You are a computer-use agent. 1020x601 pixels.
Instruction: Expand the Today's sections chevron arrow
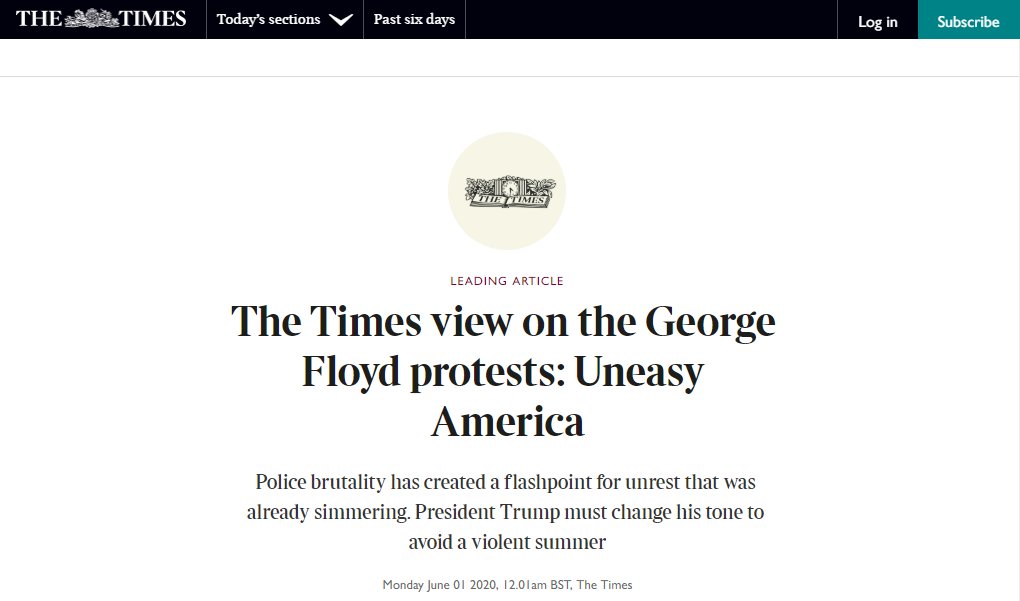(340, 20)
